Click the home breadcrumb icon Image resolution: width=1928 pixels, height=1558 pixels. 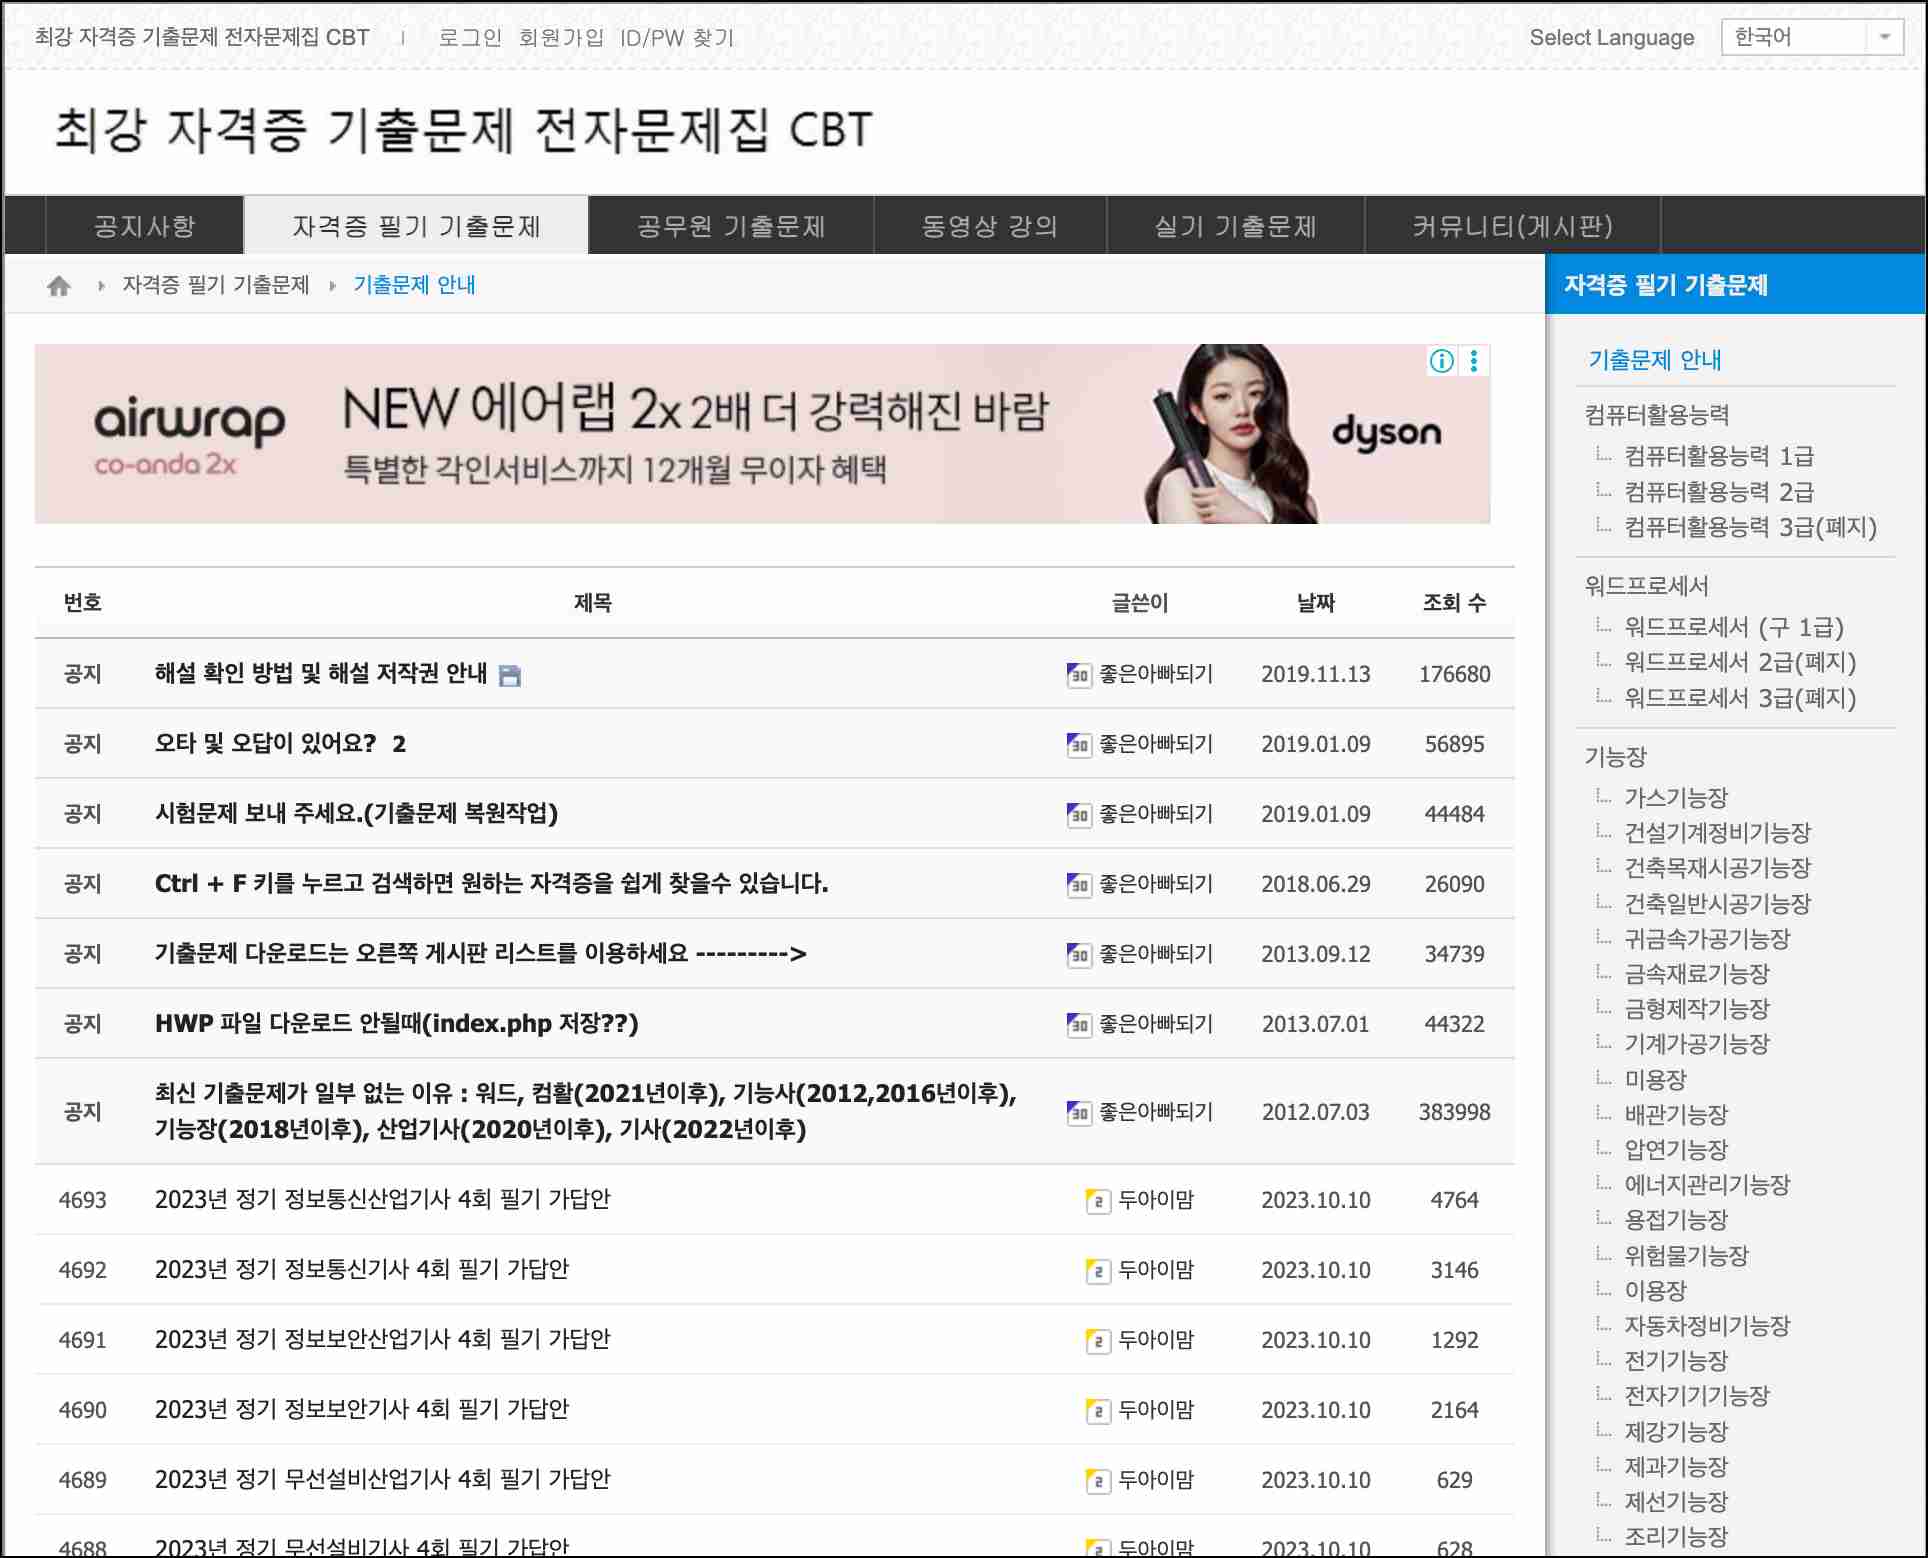[x=59, y=287]
